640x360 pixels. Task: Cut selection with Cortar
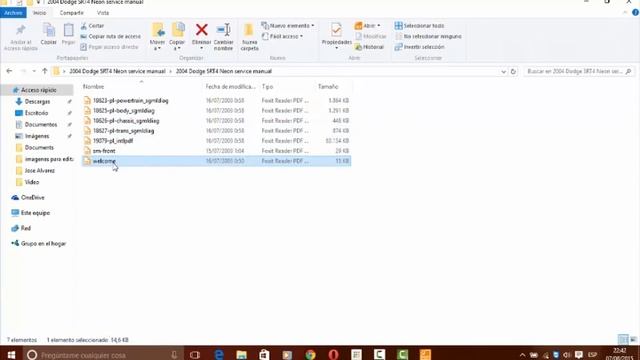tap(92, 26)
